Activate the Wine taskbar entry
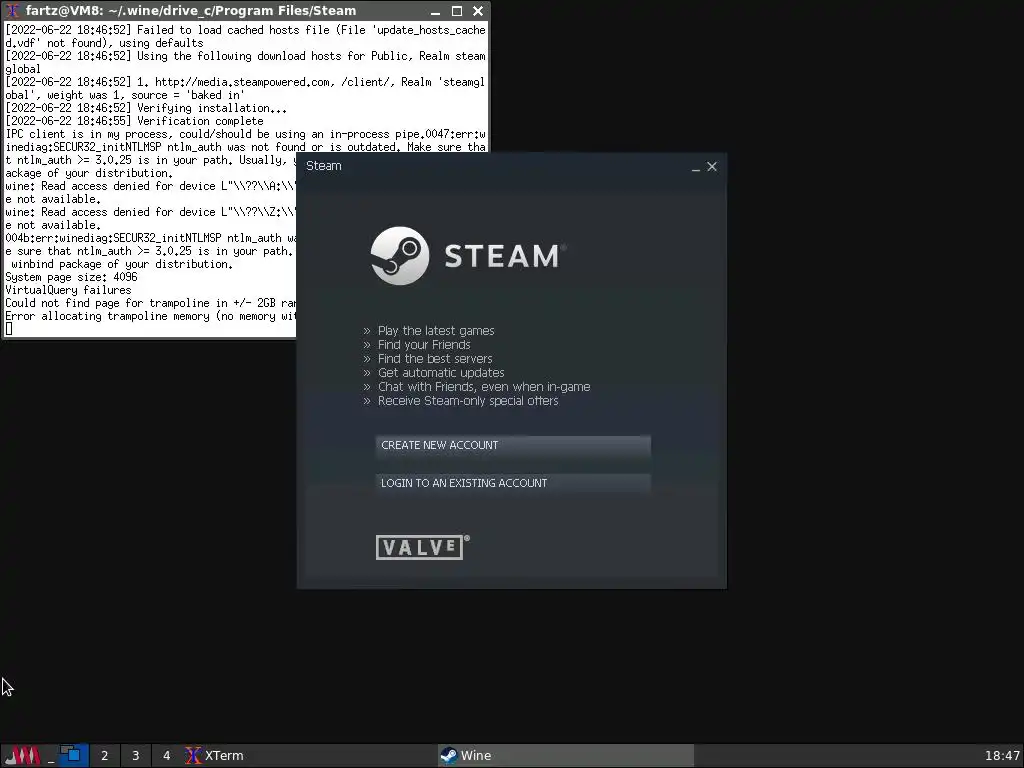The image size is (1024, 768). (566, 756)
